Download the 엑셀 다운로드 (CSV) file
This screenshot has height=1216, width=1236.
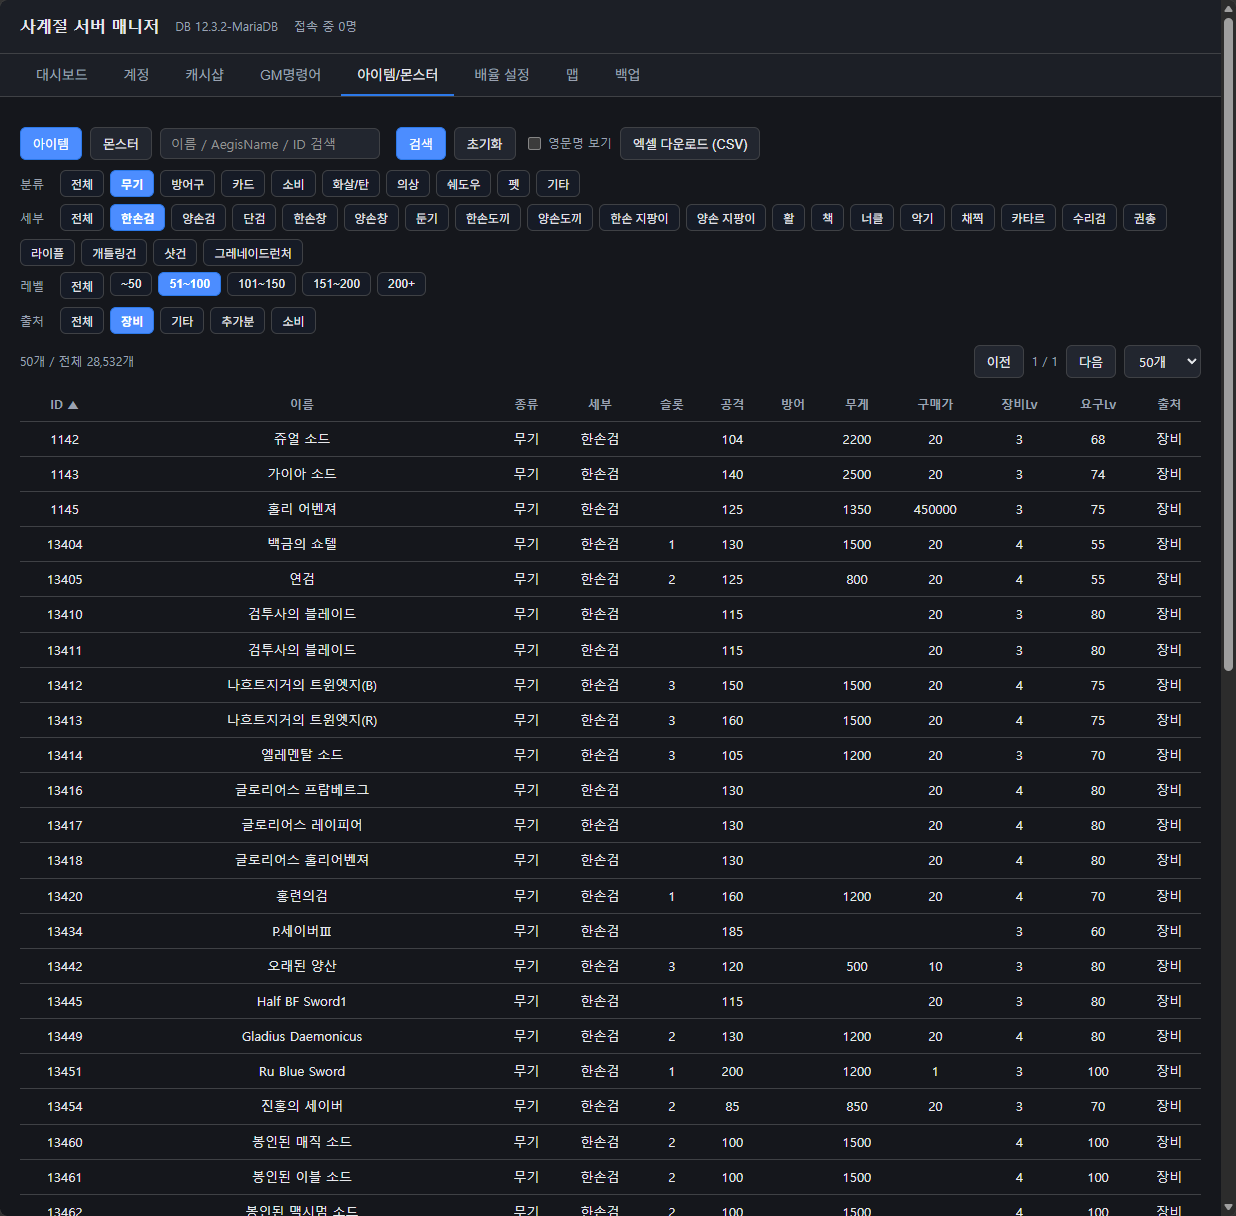(690, 144)
